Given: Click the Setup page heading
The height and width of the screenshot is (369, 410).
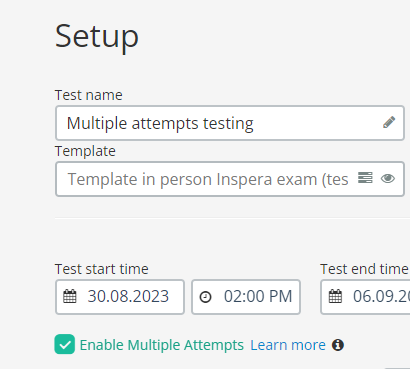Looking at the screenshot, I should (97, 36).
